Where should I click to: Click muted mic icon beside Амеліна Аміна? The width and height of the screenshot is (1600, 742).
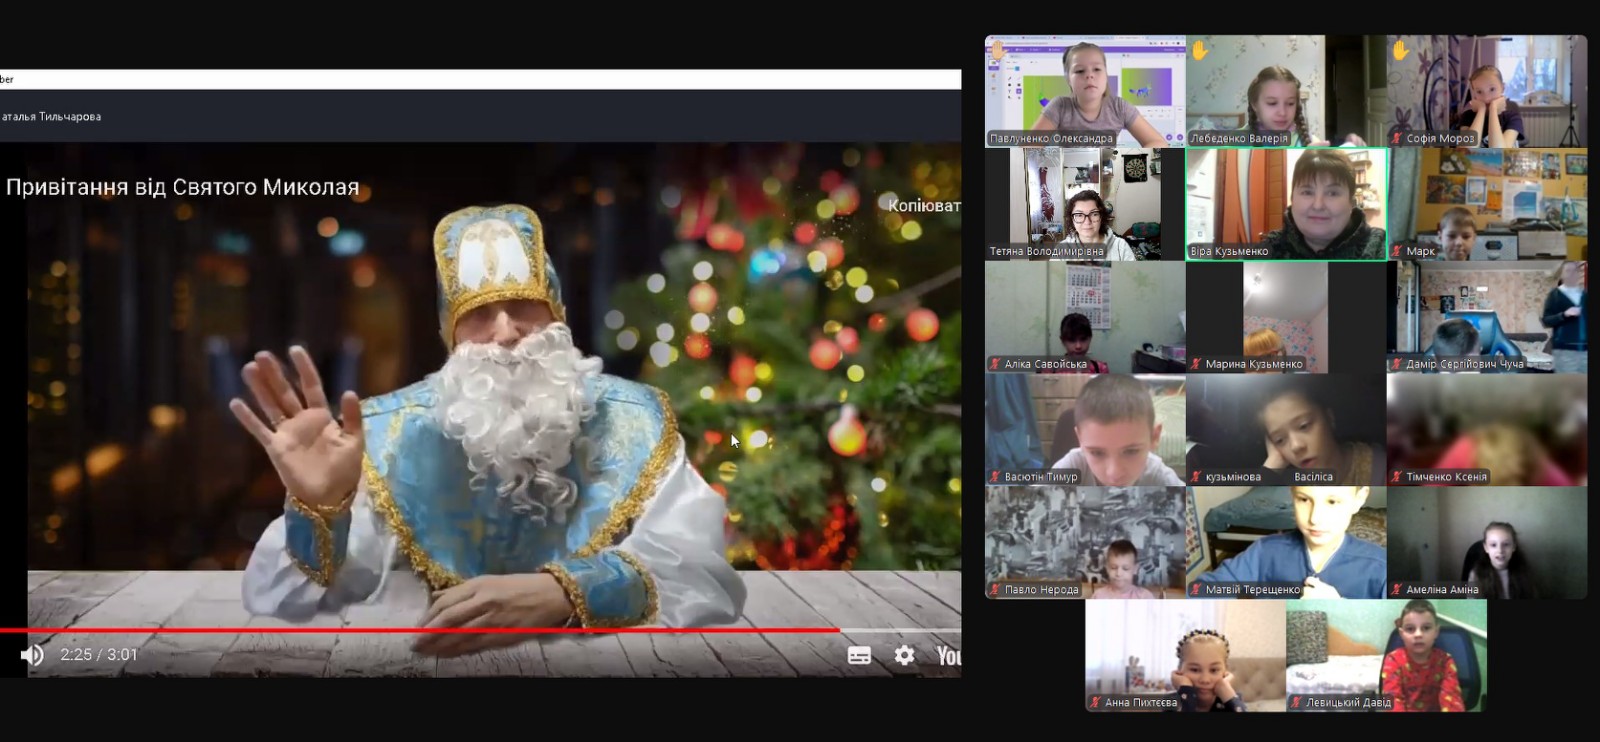point(1397,590)
